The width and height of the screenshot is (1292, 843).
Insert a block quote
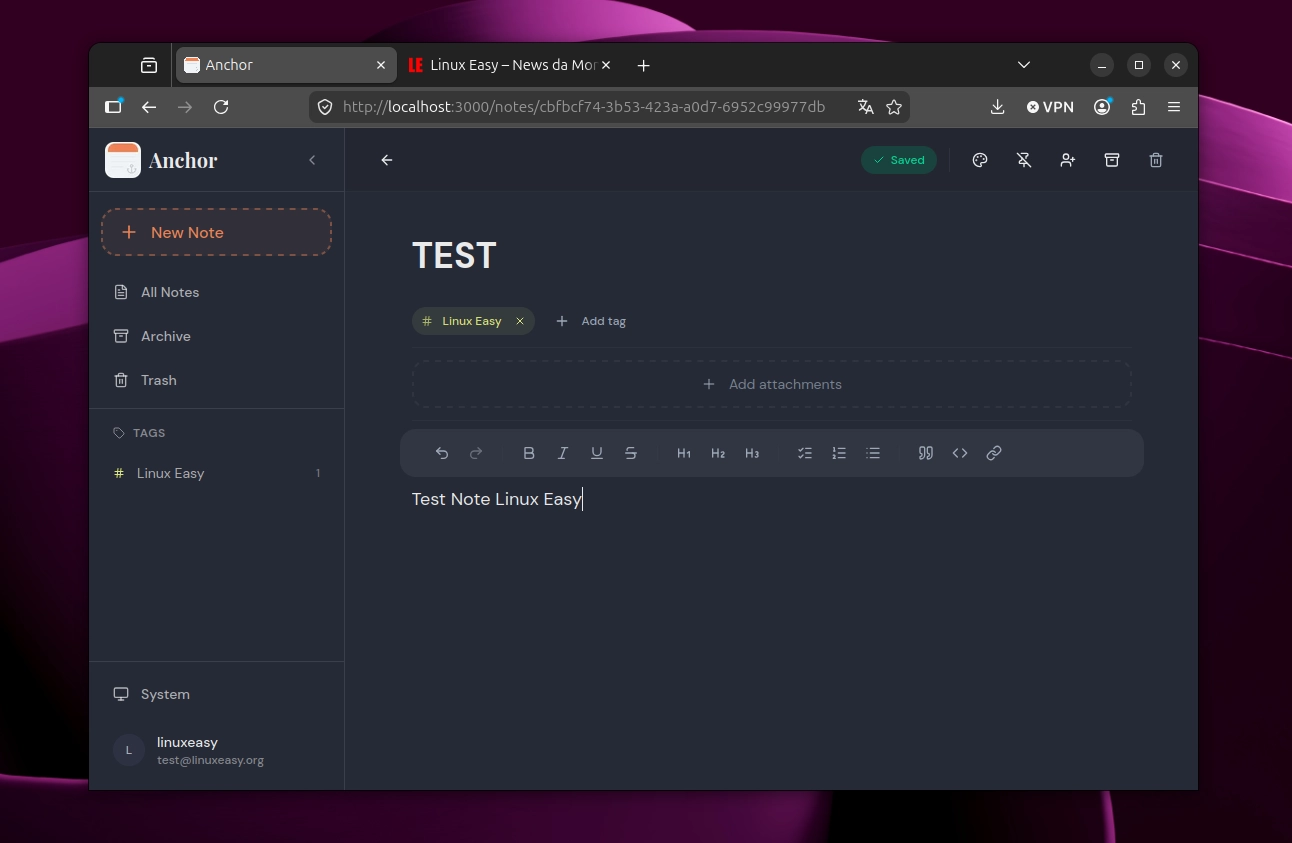point(926,453)
